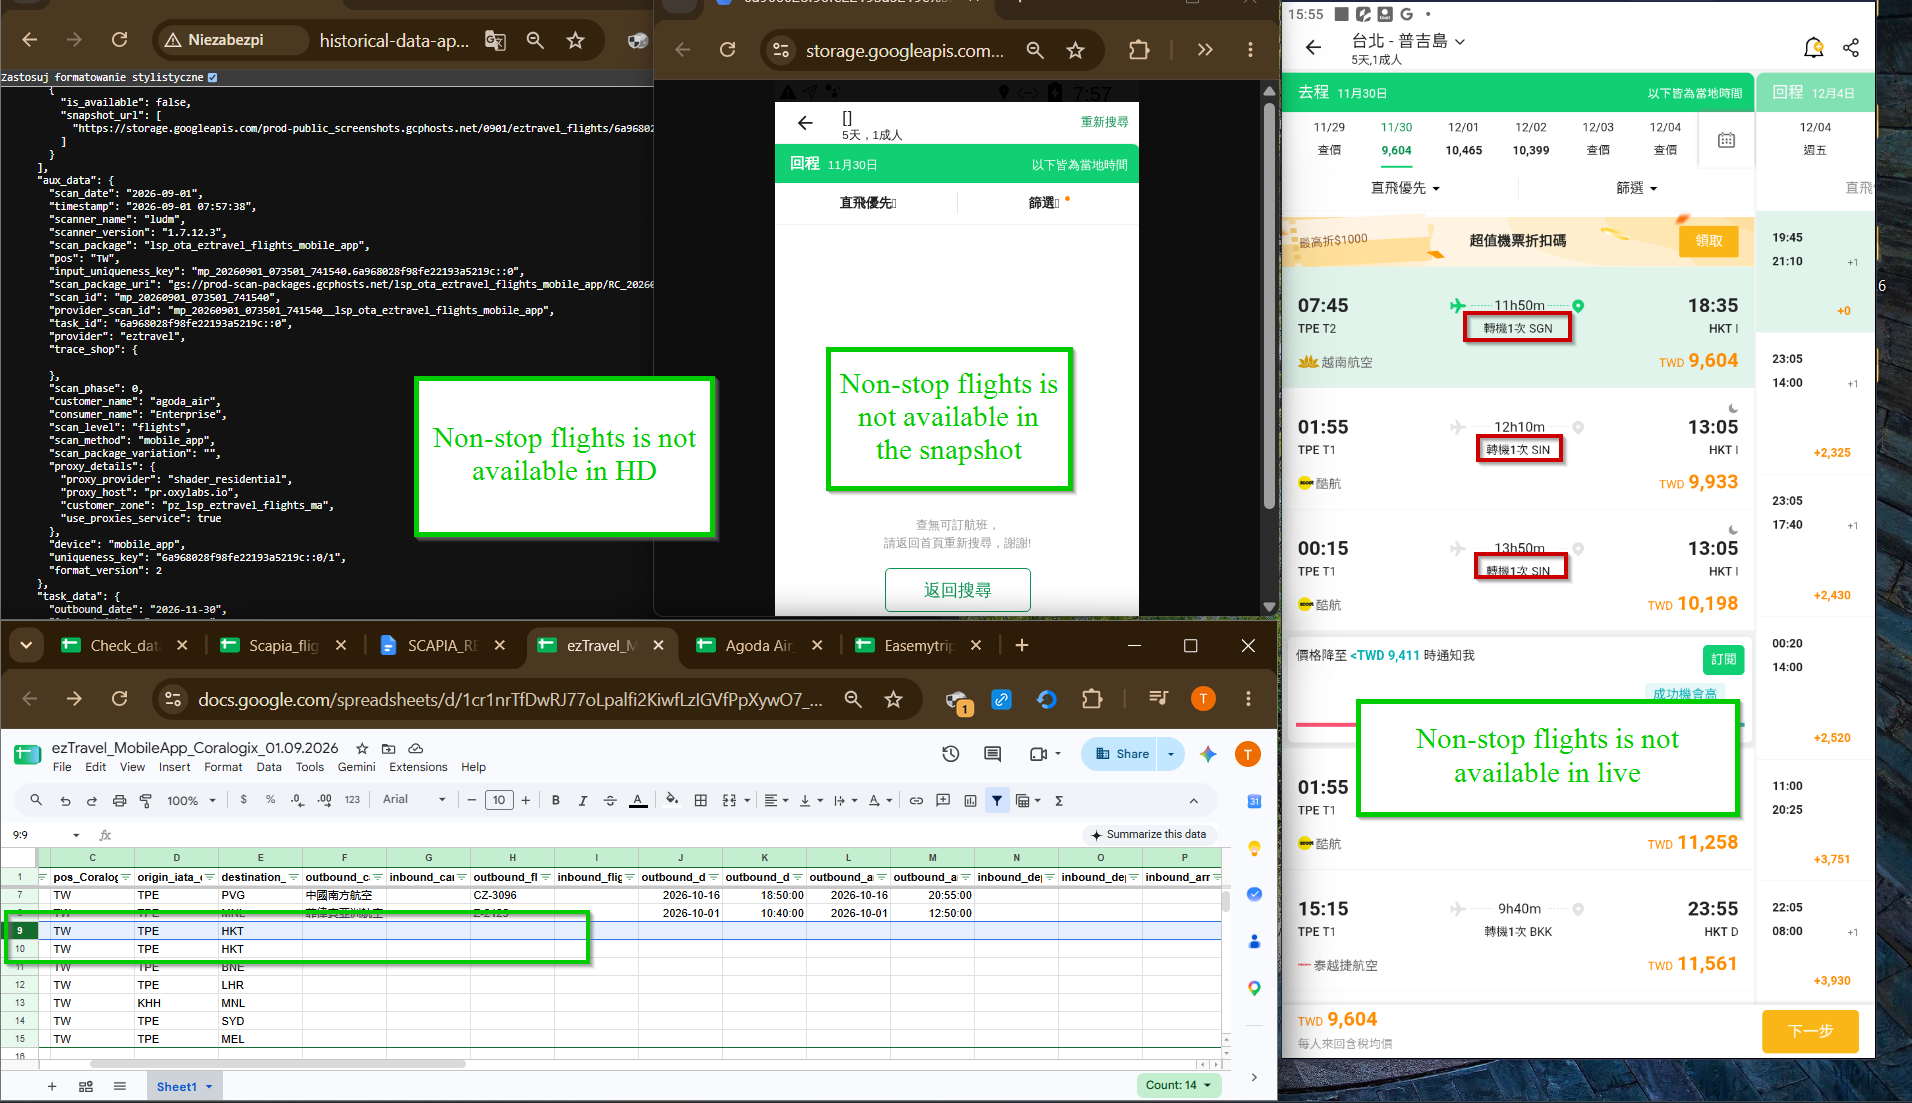Image resolution: width=1912 pixels, height=1103 pixels.
Task: Open version history clock icon
Action: (950, 754)
